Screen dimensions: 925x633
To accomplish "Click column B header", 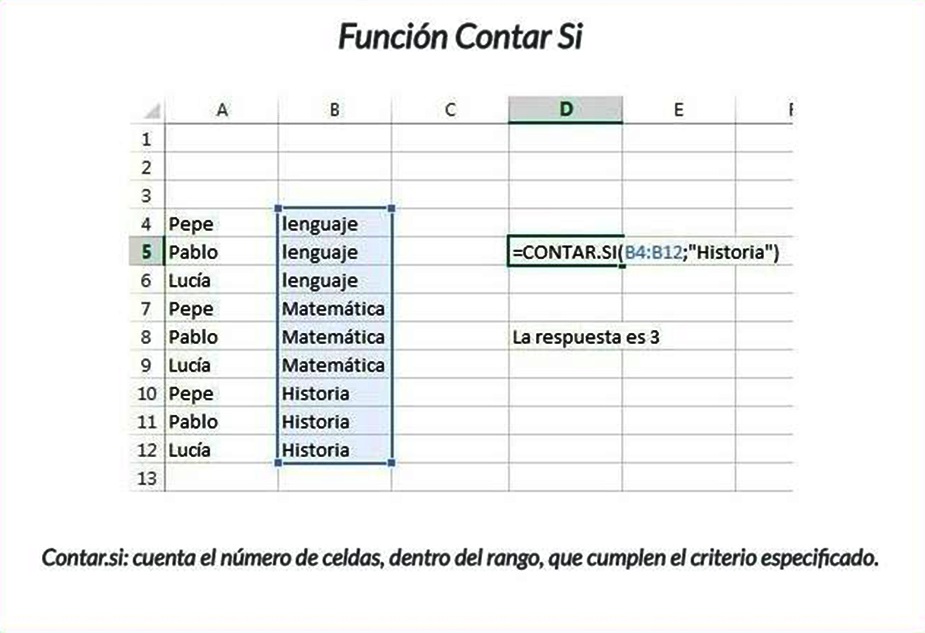I will pos(334,111).
